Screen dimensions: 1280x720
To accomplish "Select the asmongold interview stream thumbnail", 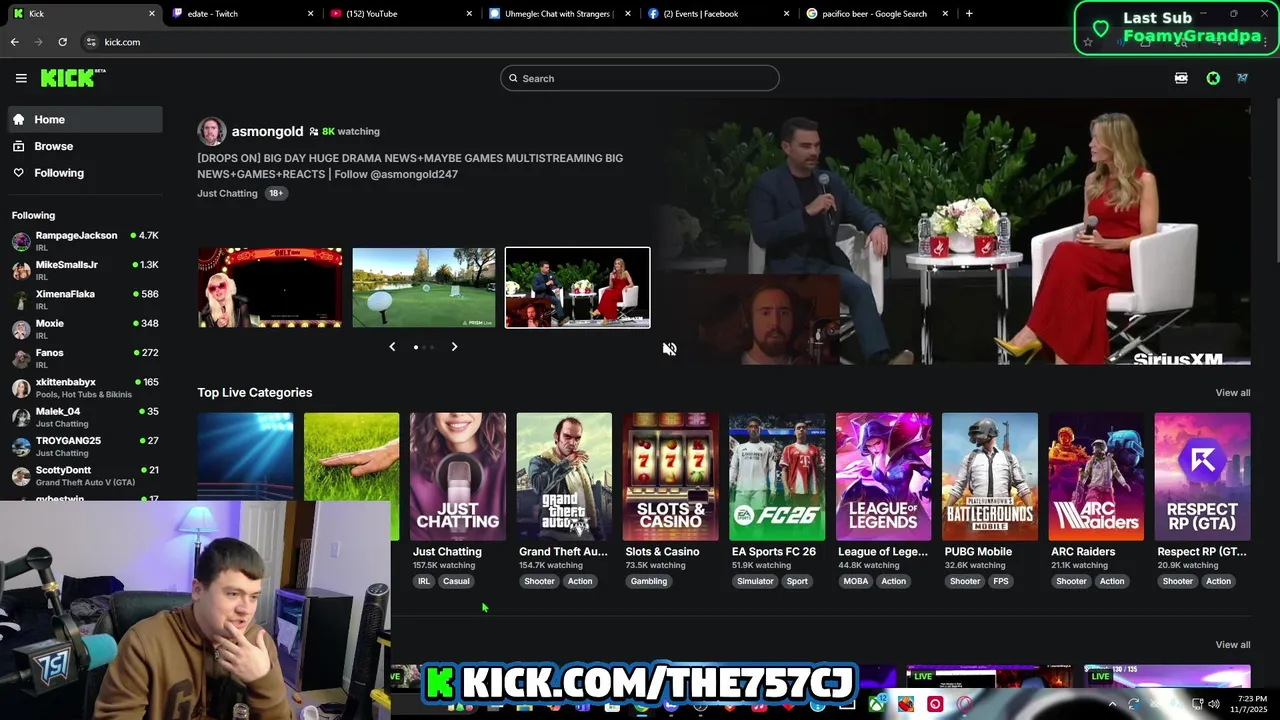I will pyautogui.click(x=577, y=288).
